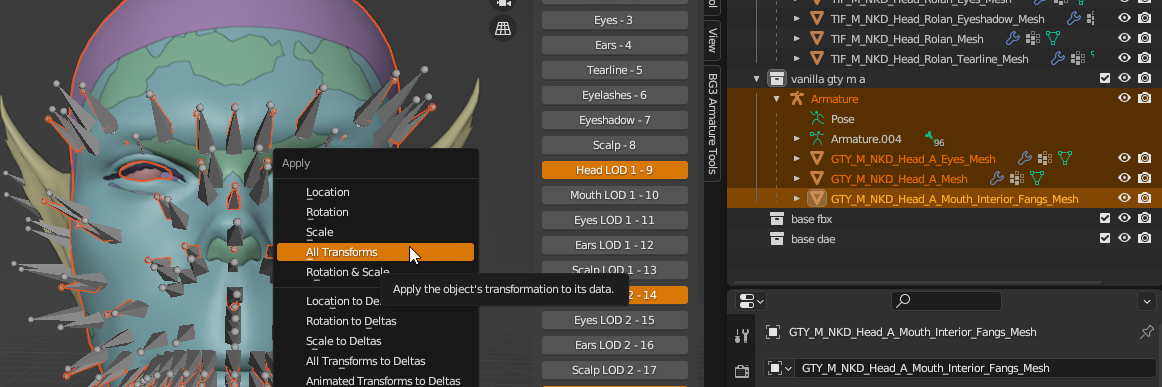Click wrench icon on TIF_M_NKD_Head_Rolan_Tearline_Mesh row
This screenshot has height=387, width=1162.
tap(1058, 58)
